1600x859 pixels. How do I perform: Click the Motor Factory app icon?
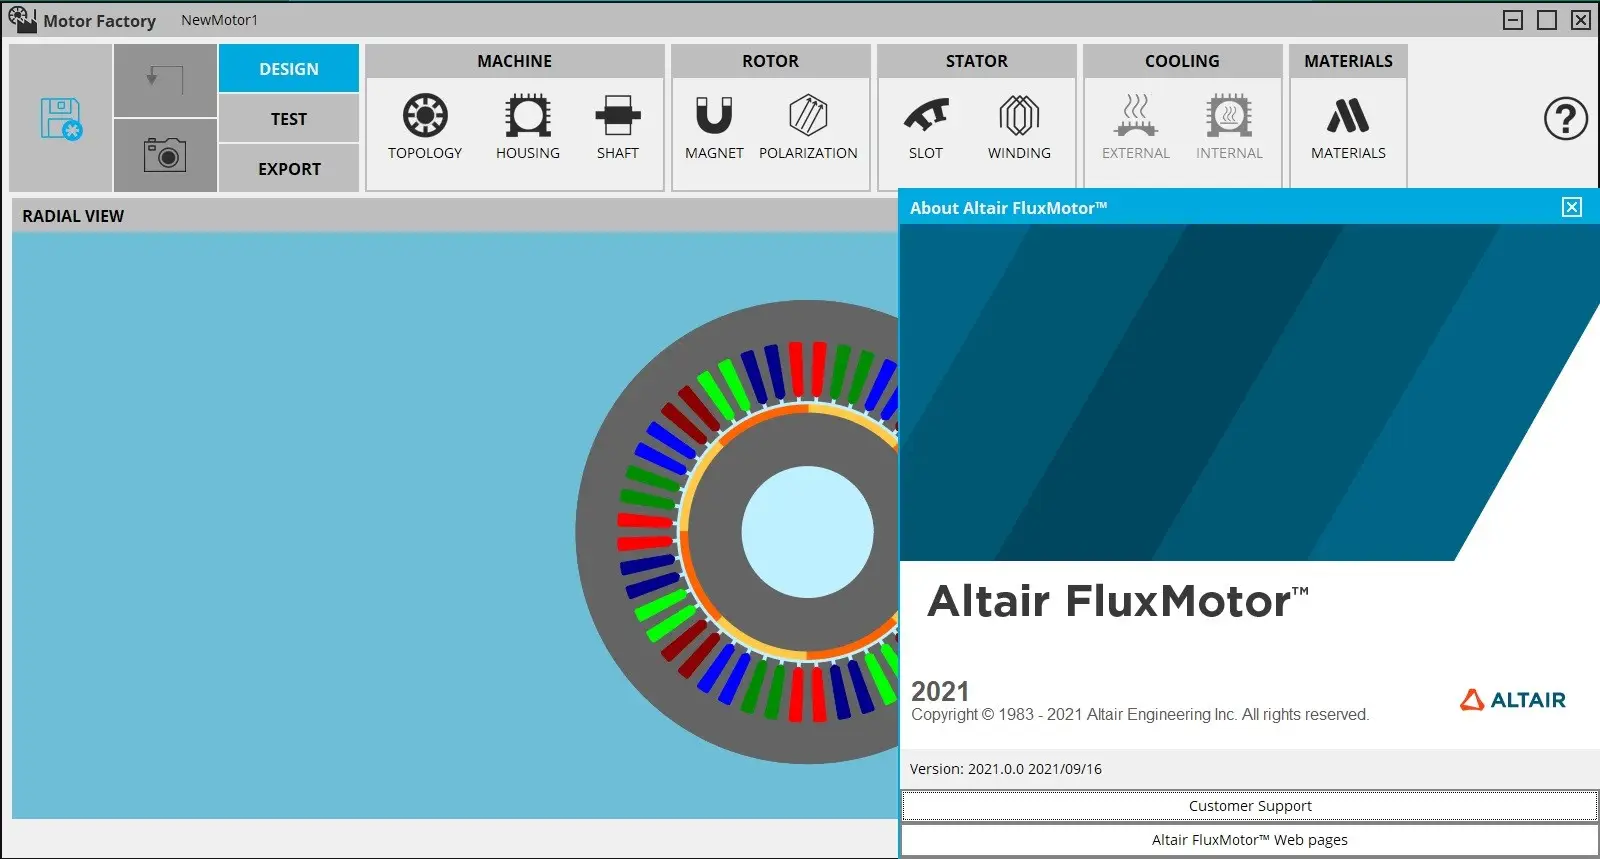[x=22, y=20]
